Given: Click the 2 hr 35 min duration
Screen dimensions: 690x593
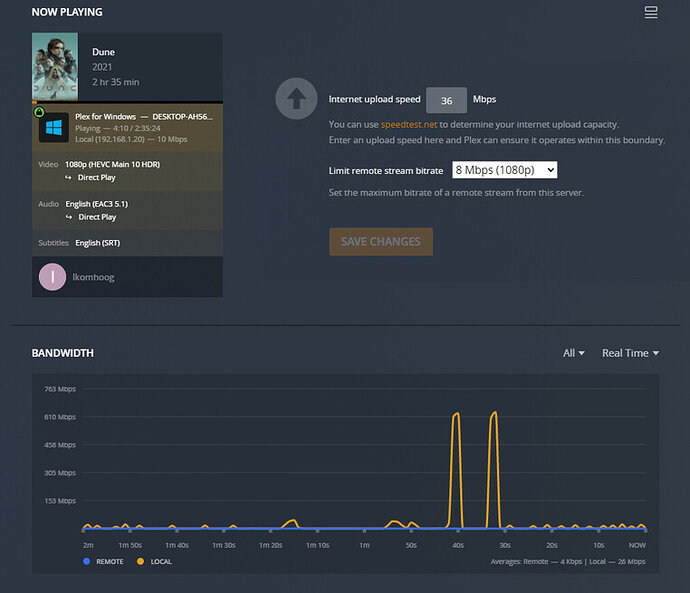Looking at the screenshot, I should [115, 82].
